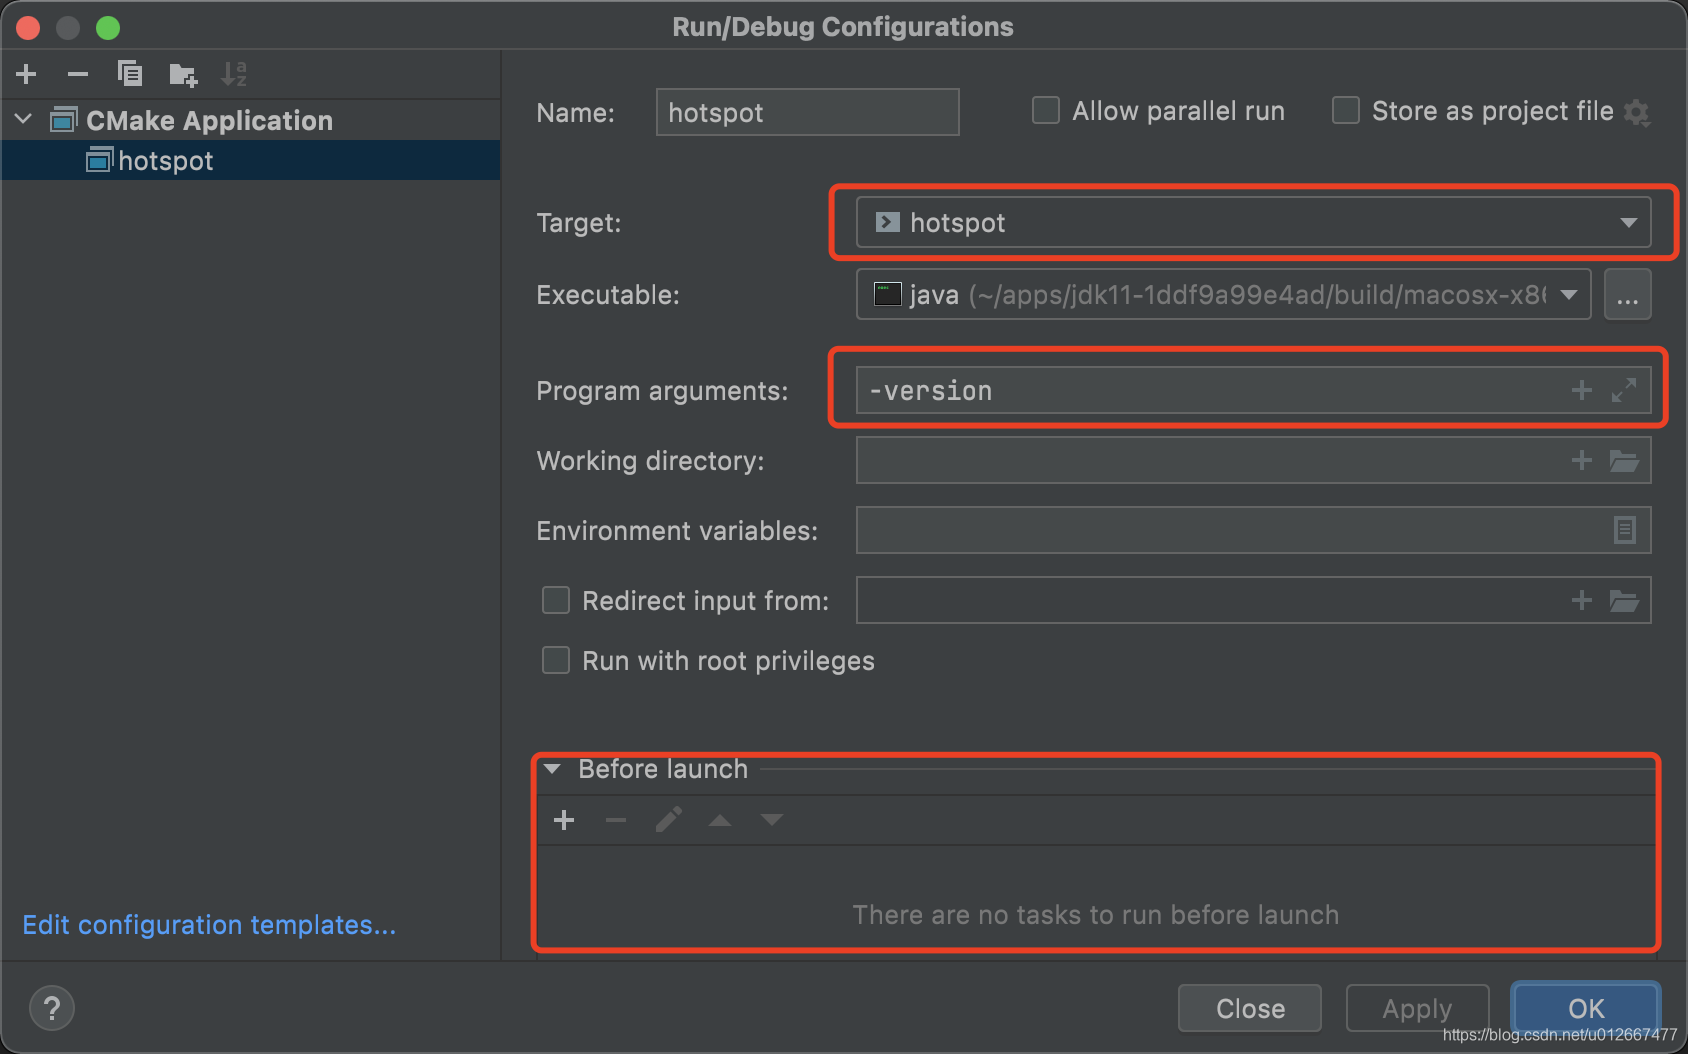Collapse the CMake Application tree node
This screenshot has width=1688, height=1054.
pyautogui.click(x=24, y=120)
